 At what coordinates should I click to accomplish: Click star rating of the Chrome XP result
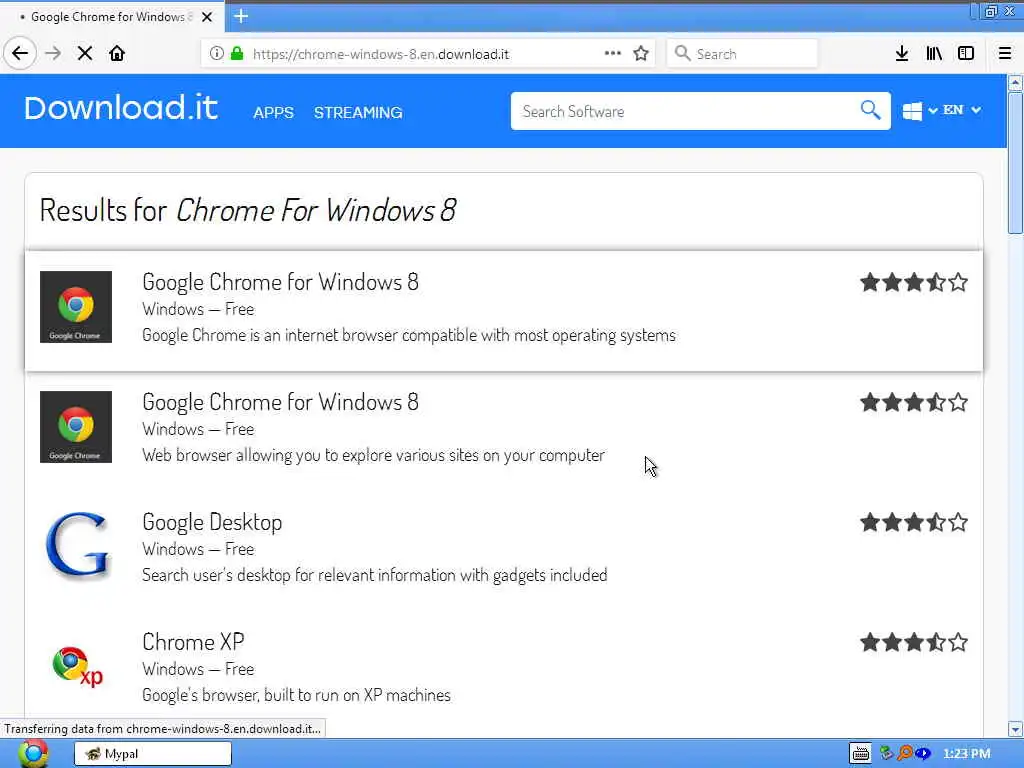pos(914,643)
